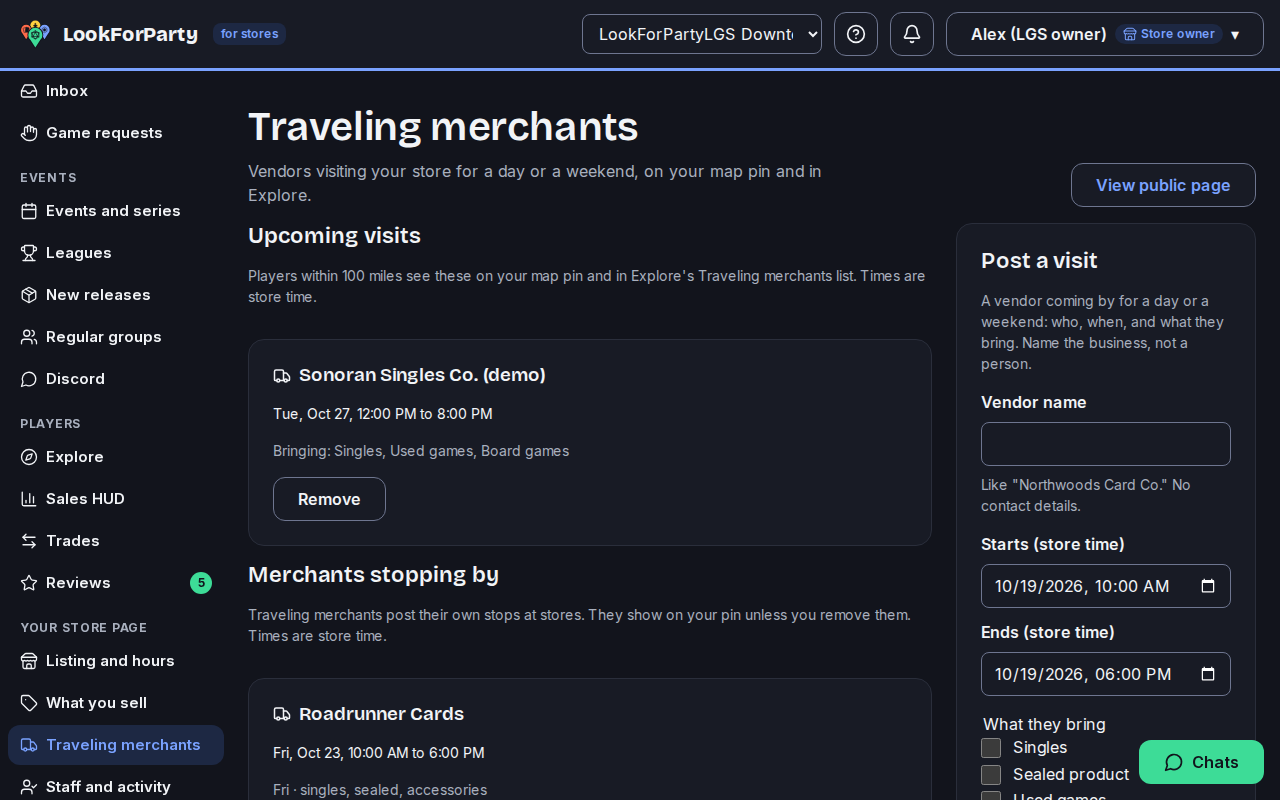Screen dimensions: 1280x800
Task: Click the New releases box icon
Action: [x=29, y=295]
